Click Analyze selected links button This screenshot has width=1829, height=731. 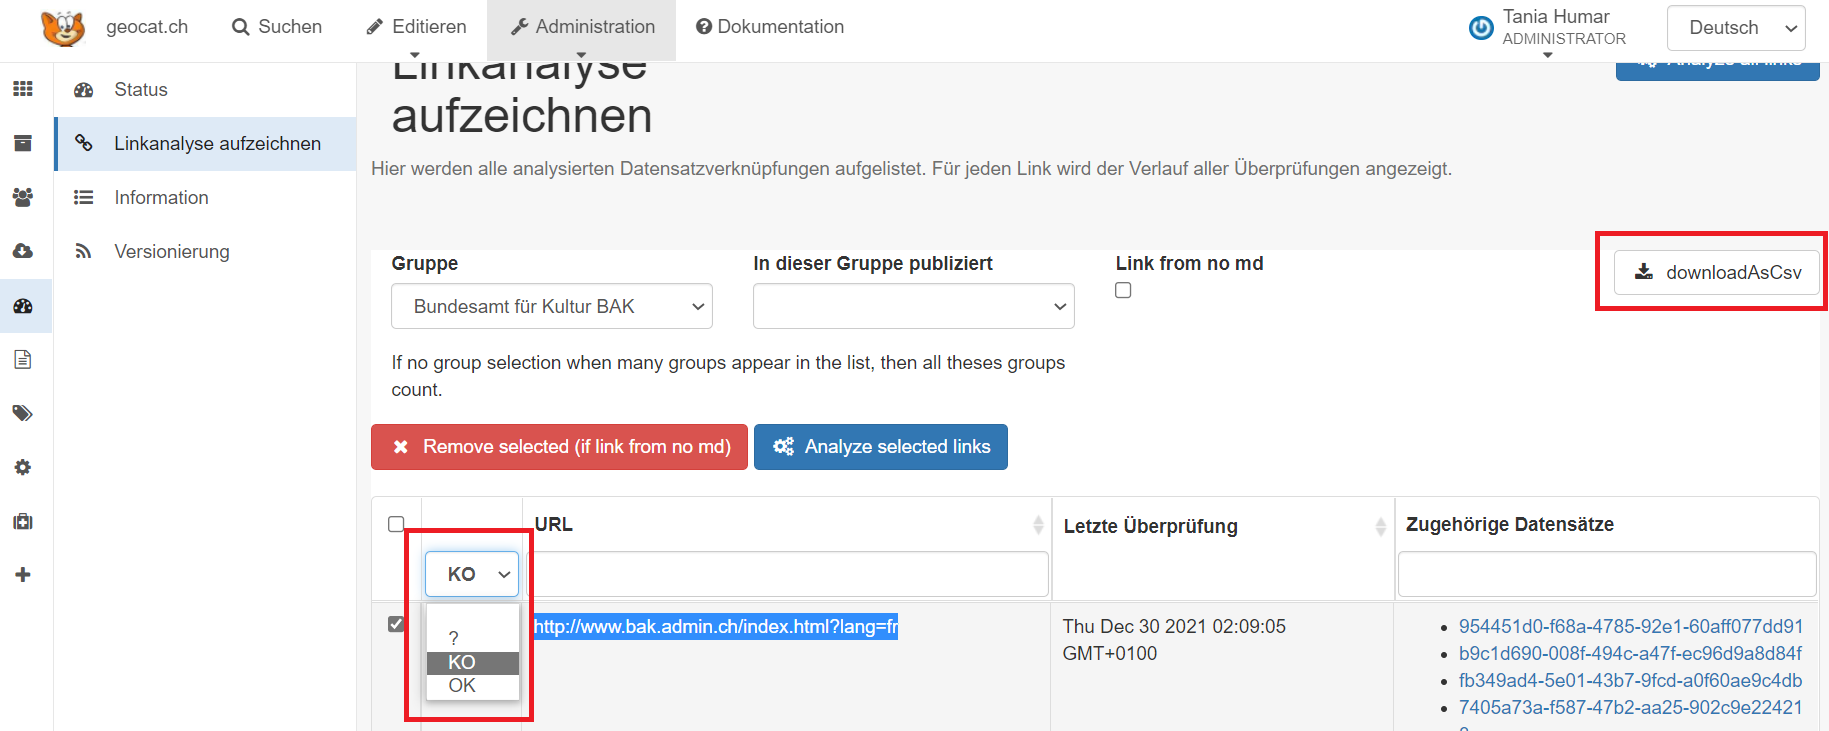(880, 447)
